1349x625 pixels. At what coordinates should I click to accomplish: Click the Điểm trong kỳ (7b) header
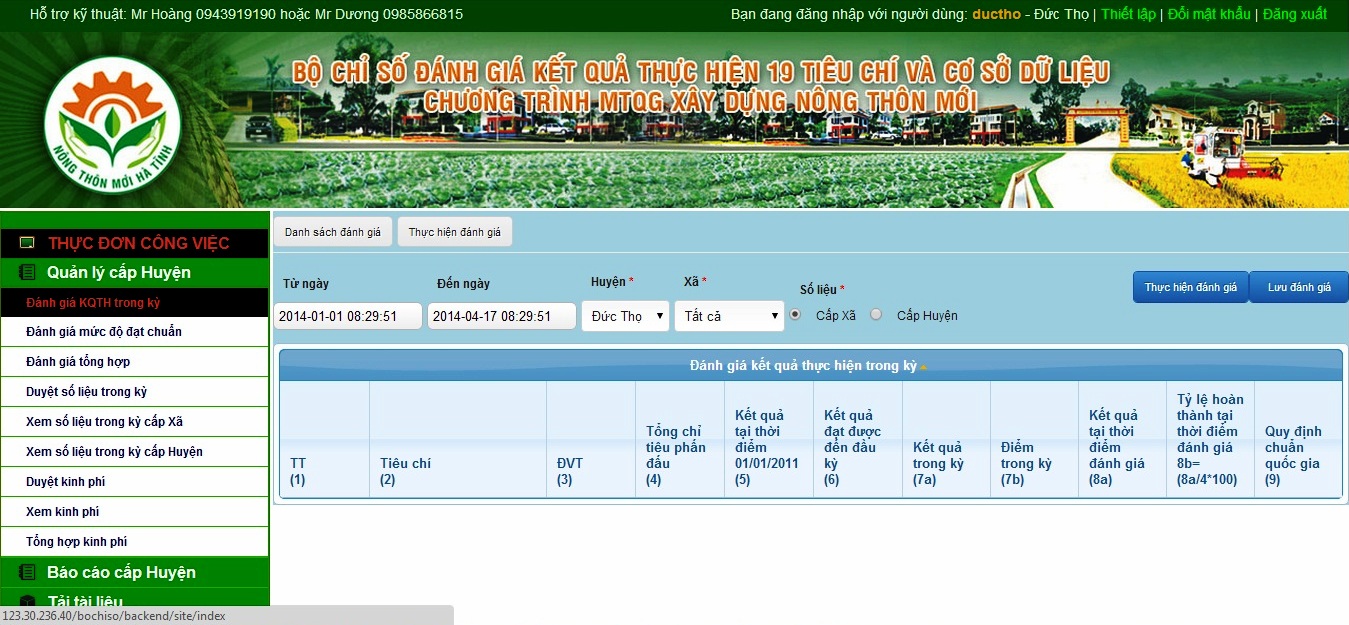1035,439
